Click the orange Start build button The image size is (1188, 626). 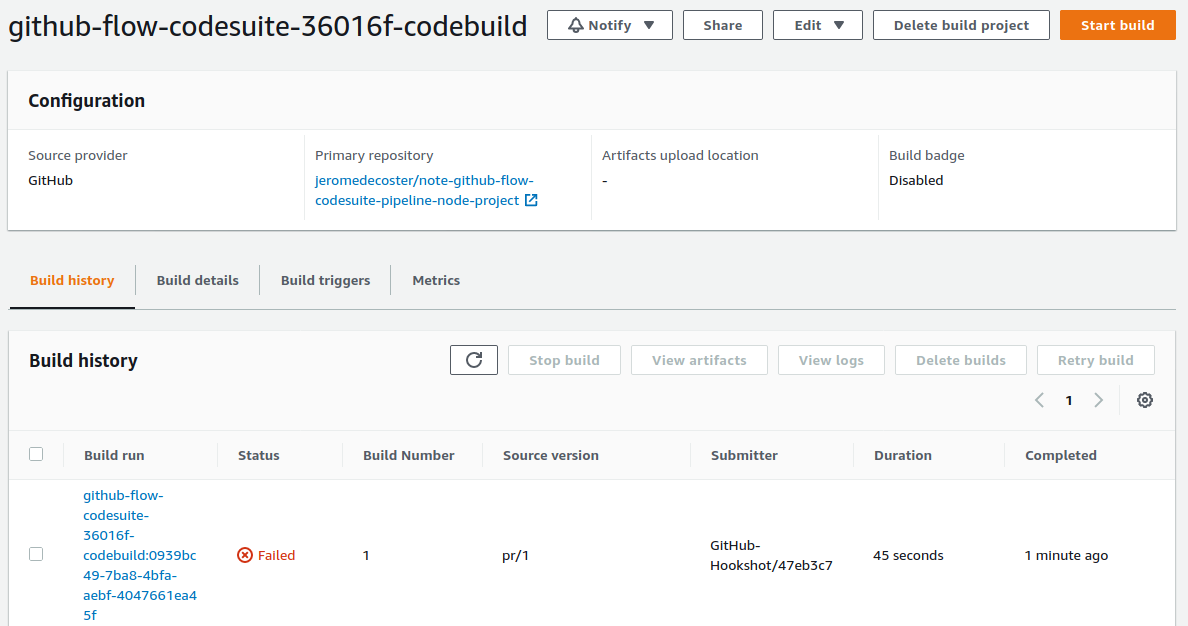click(x=1118, y=25)
